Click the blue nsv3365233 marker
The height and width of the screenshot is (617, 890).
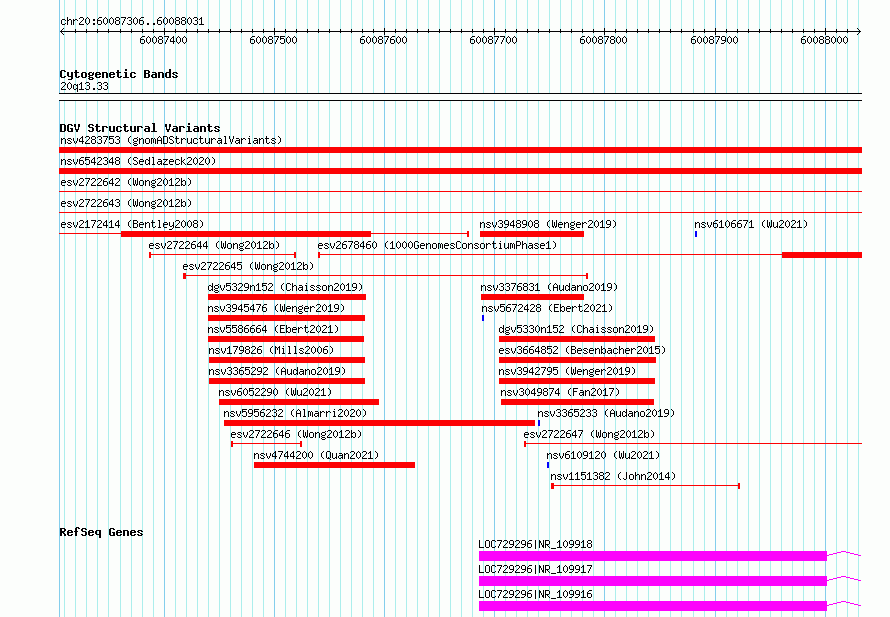point(539,423)
